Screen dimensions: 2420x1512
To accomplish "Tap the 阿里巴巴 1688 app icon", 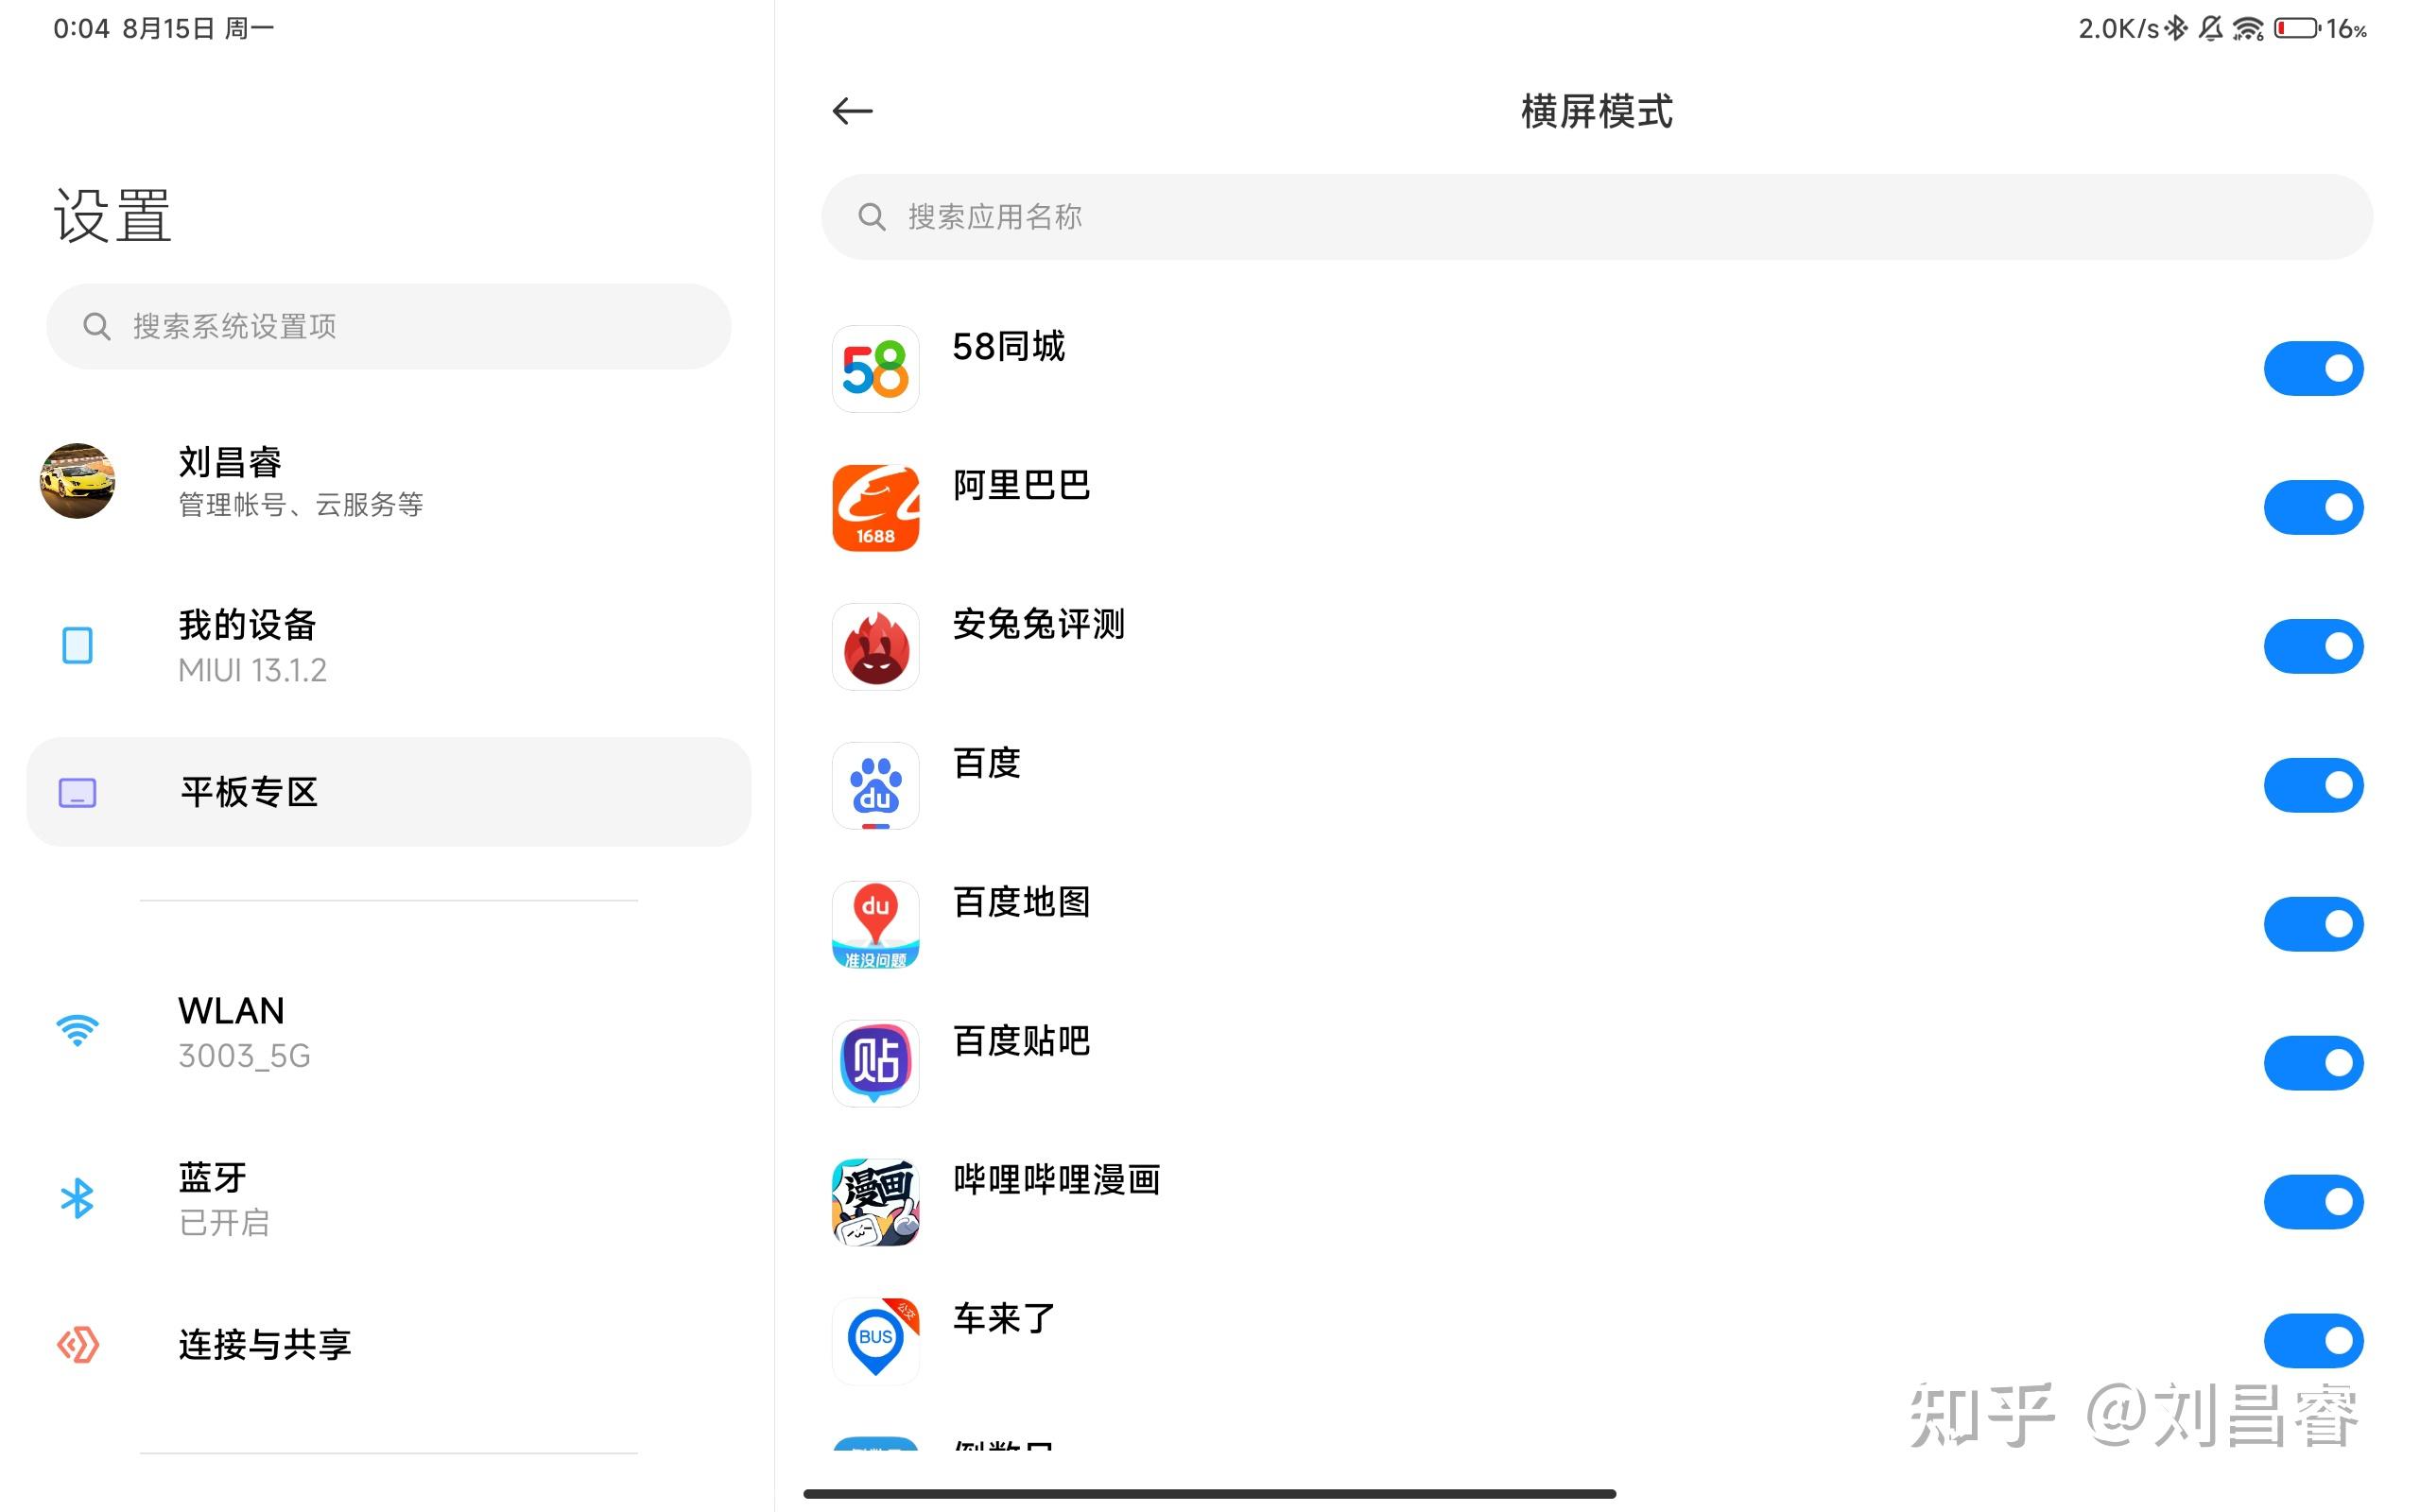I will tap(875, 508).
